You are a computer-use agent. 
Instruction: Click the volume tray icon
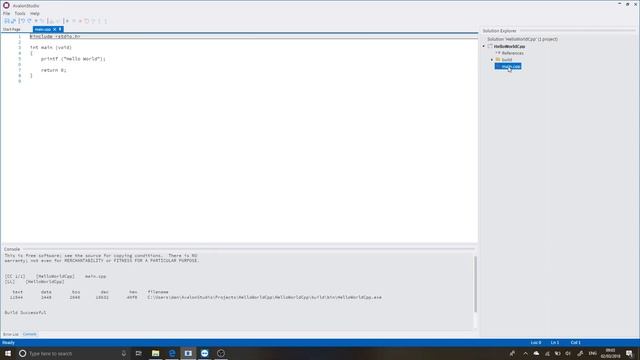coord(568,353)
